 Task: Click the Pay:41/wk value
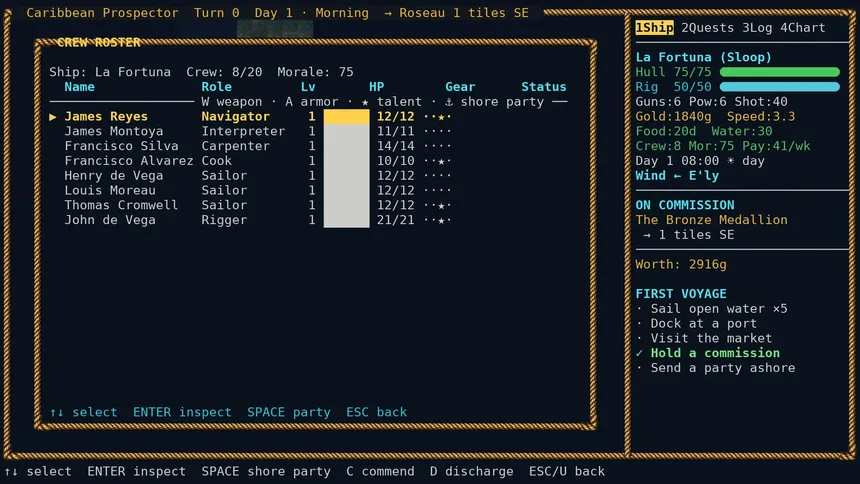click(776, 146)
